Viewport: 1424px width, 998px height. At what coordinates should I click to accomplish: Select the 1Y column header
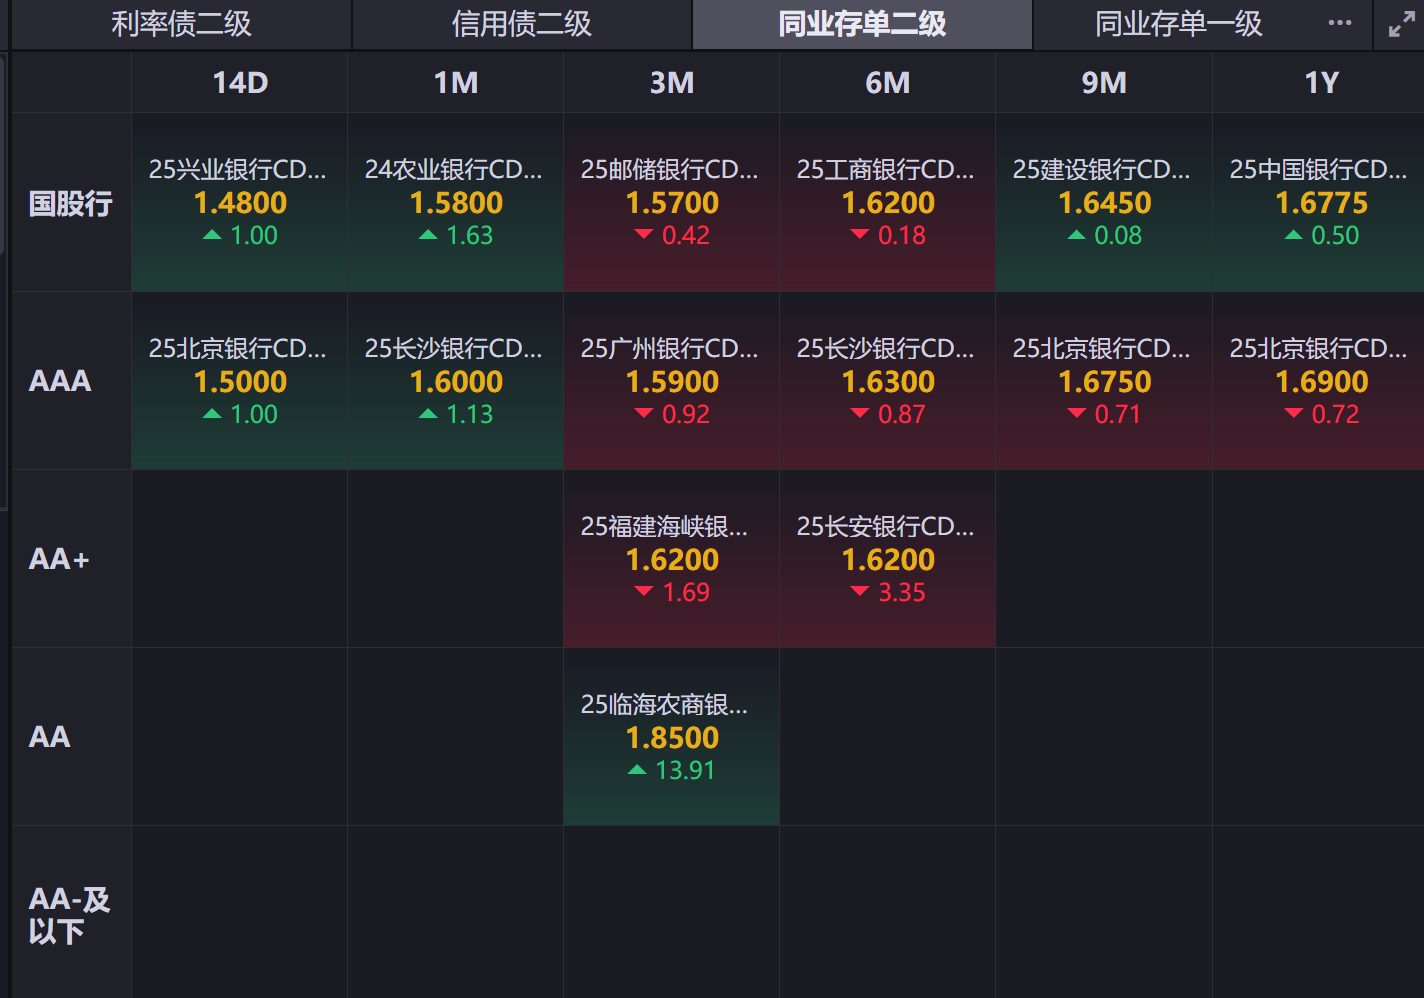[x=1320, y=83]
